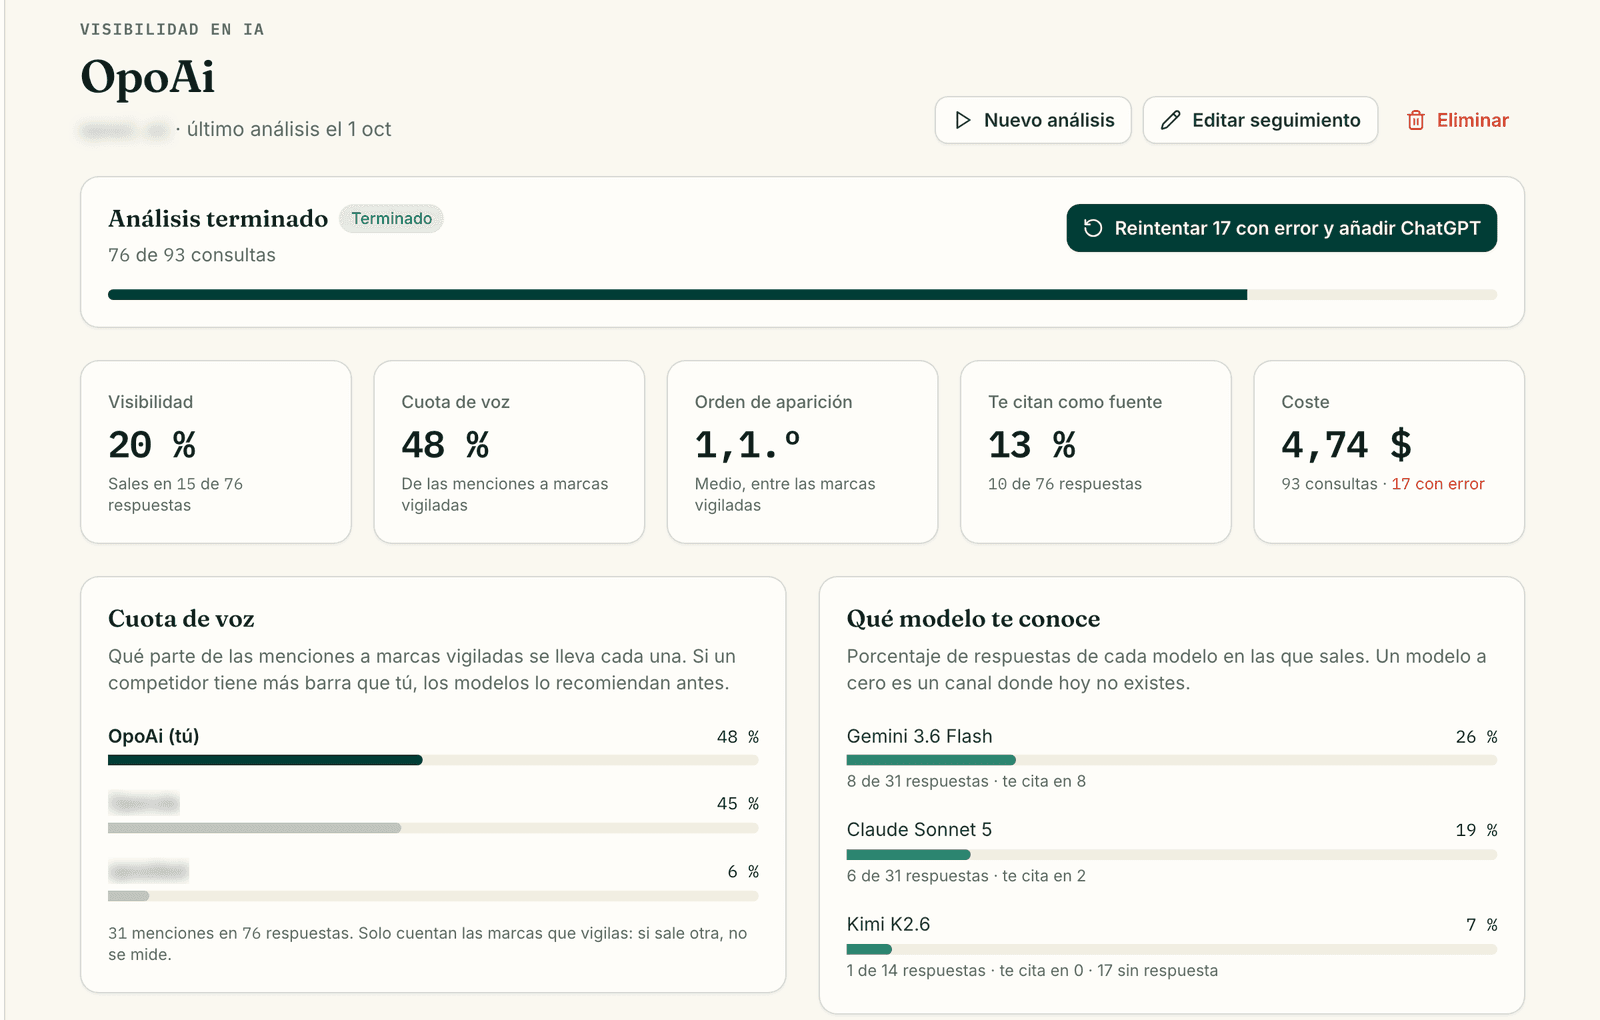
Task: Click the 'Qué modelo te conoce' heading
Action: pos(973,619)
